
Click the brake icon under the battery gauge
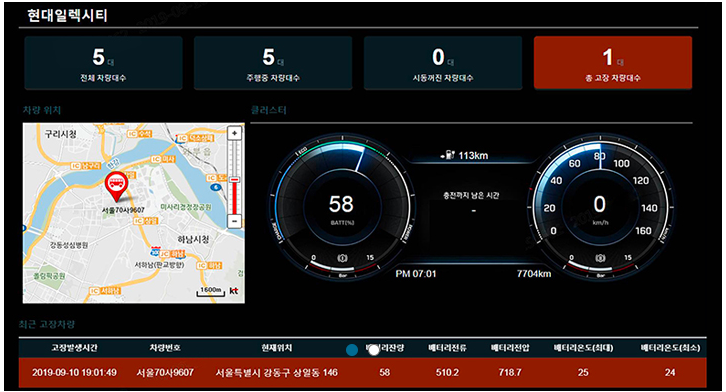(343, 258)
